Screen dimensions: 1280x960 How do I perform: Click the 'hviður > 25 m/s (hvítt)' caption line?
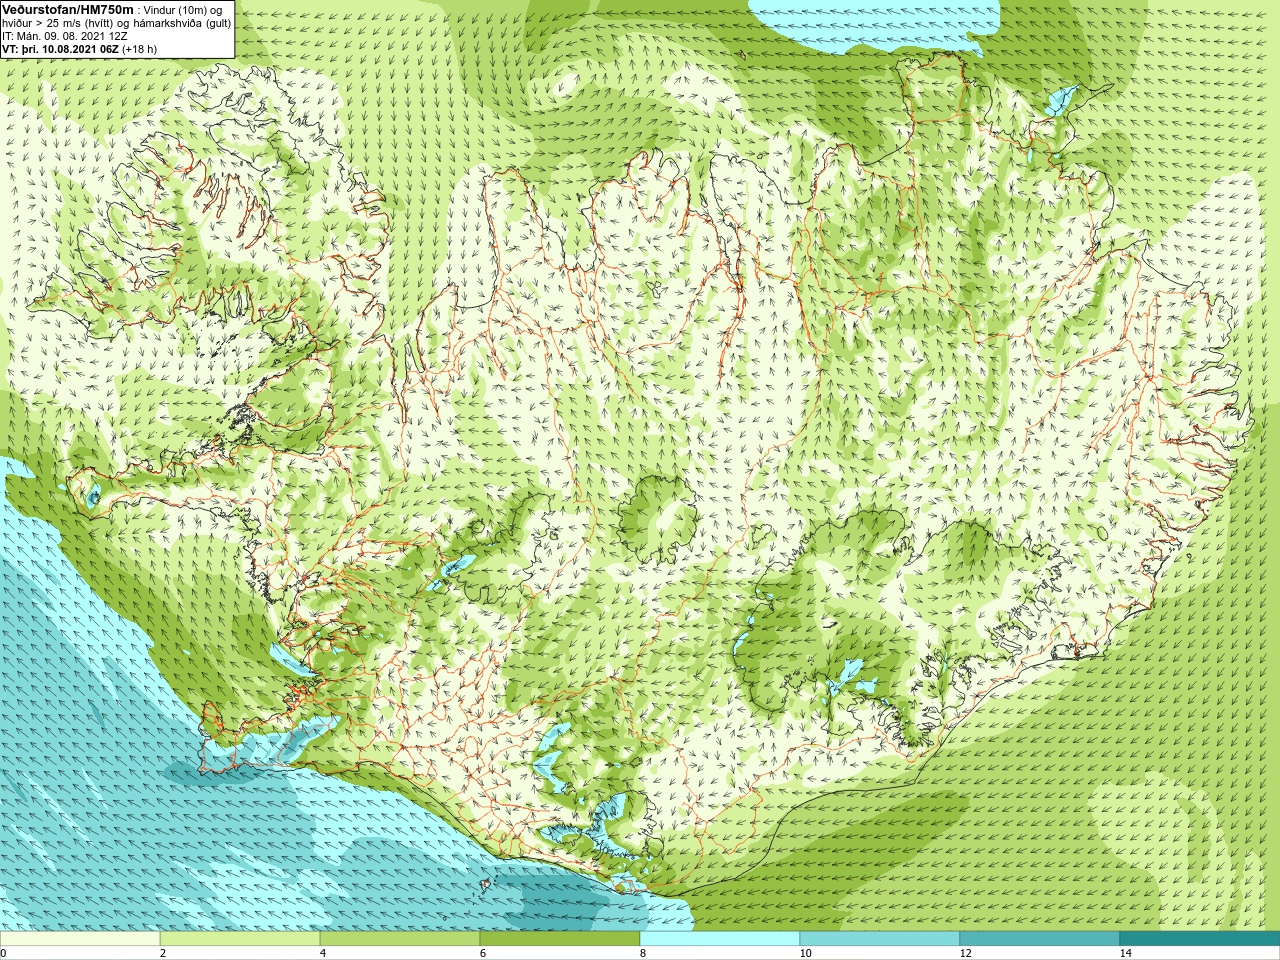pos(116,23)
